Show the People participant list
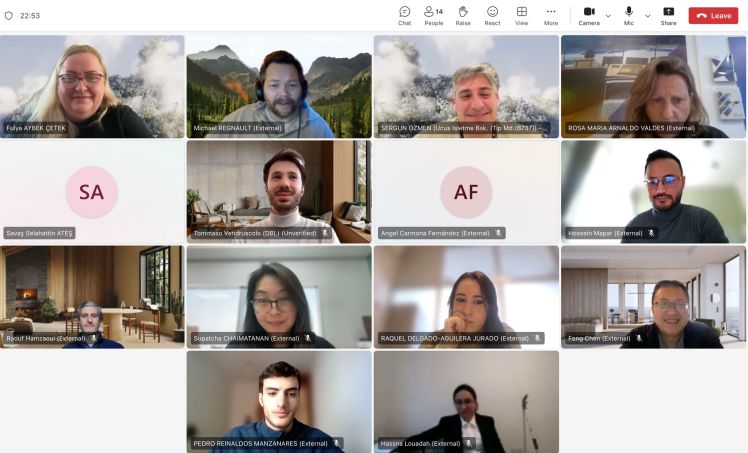Viewport: 748px width, 453px height. click(433, 15)
